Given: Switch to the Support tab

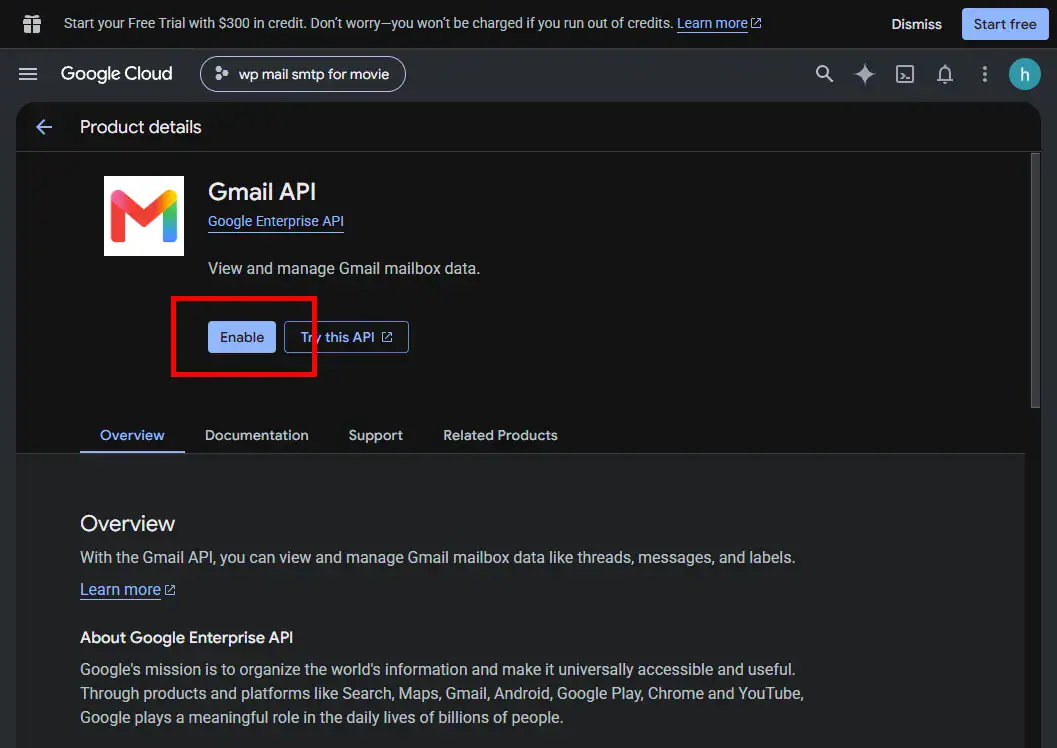Looking at the screenshot, I should [x=375, y=435].
